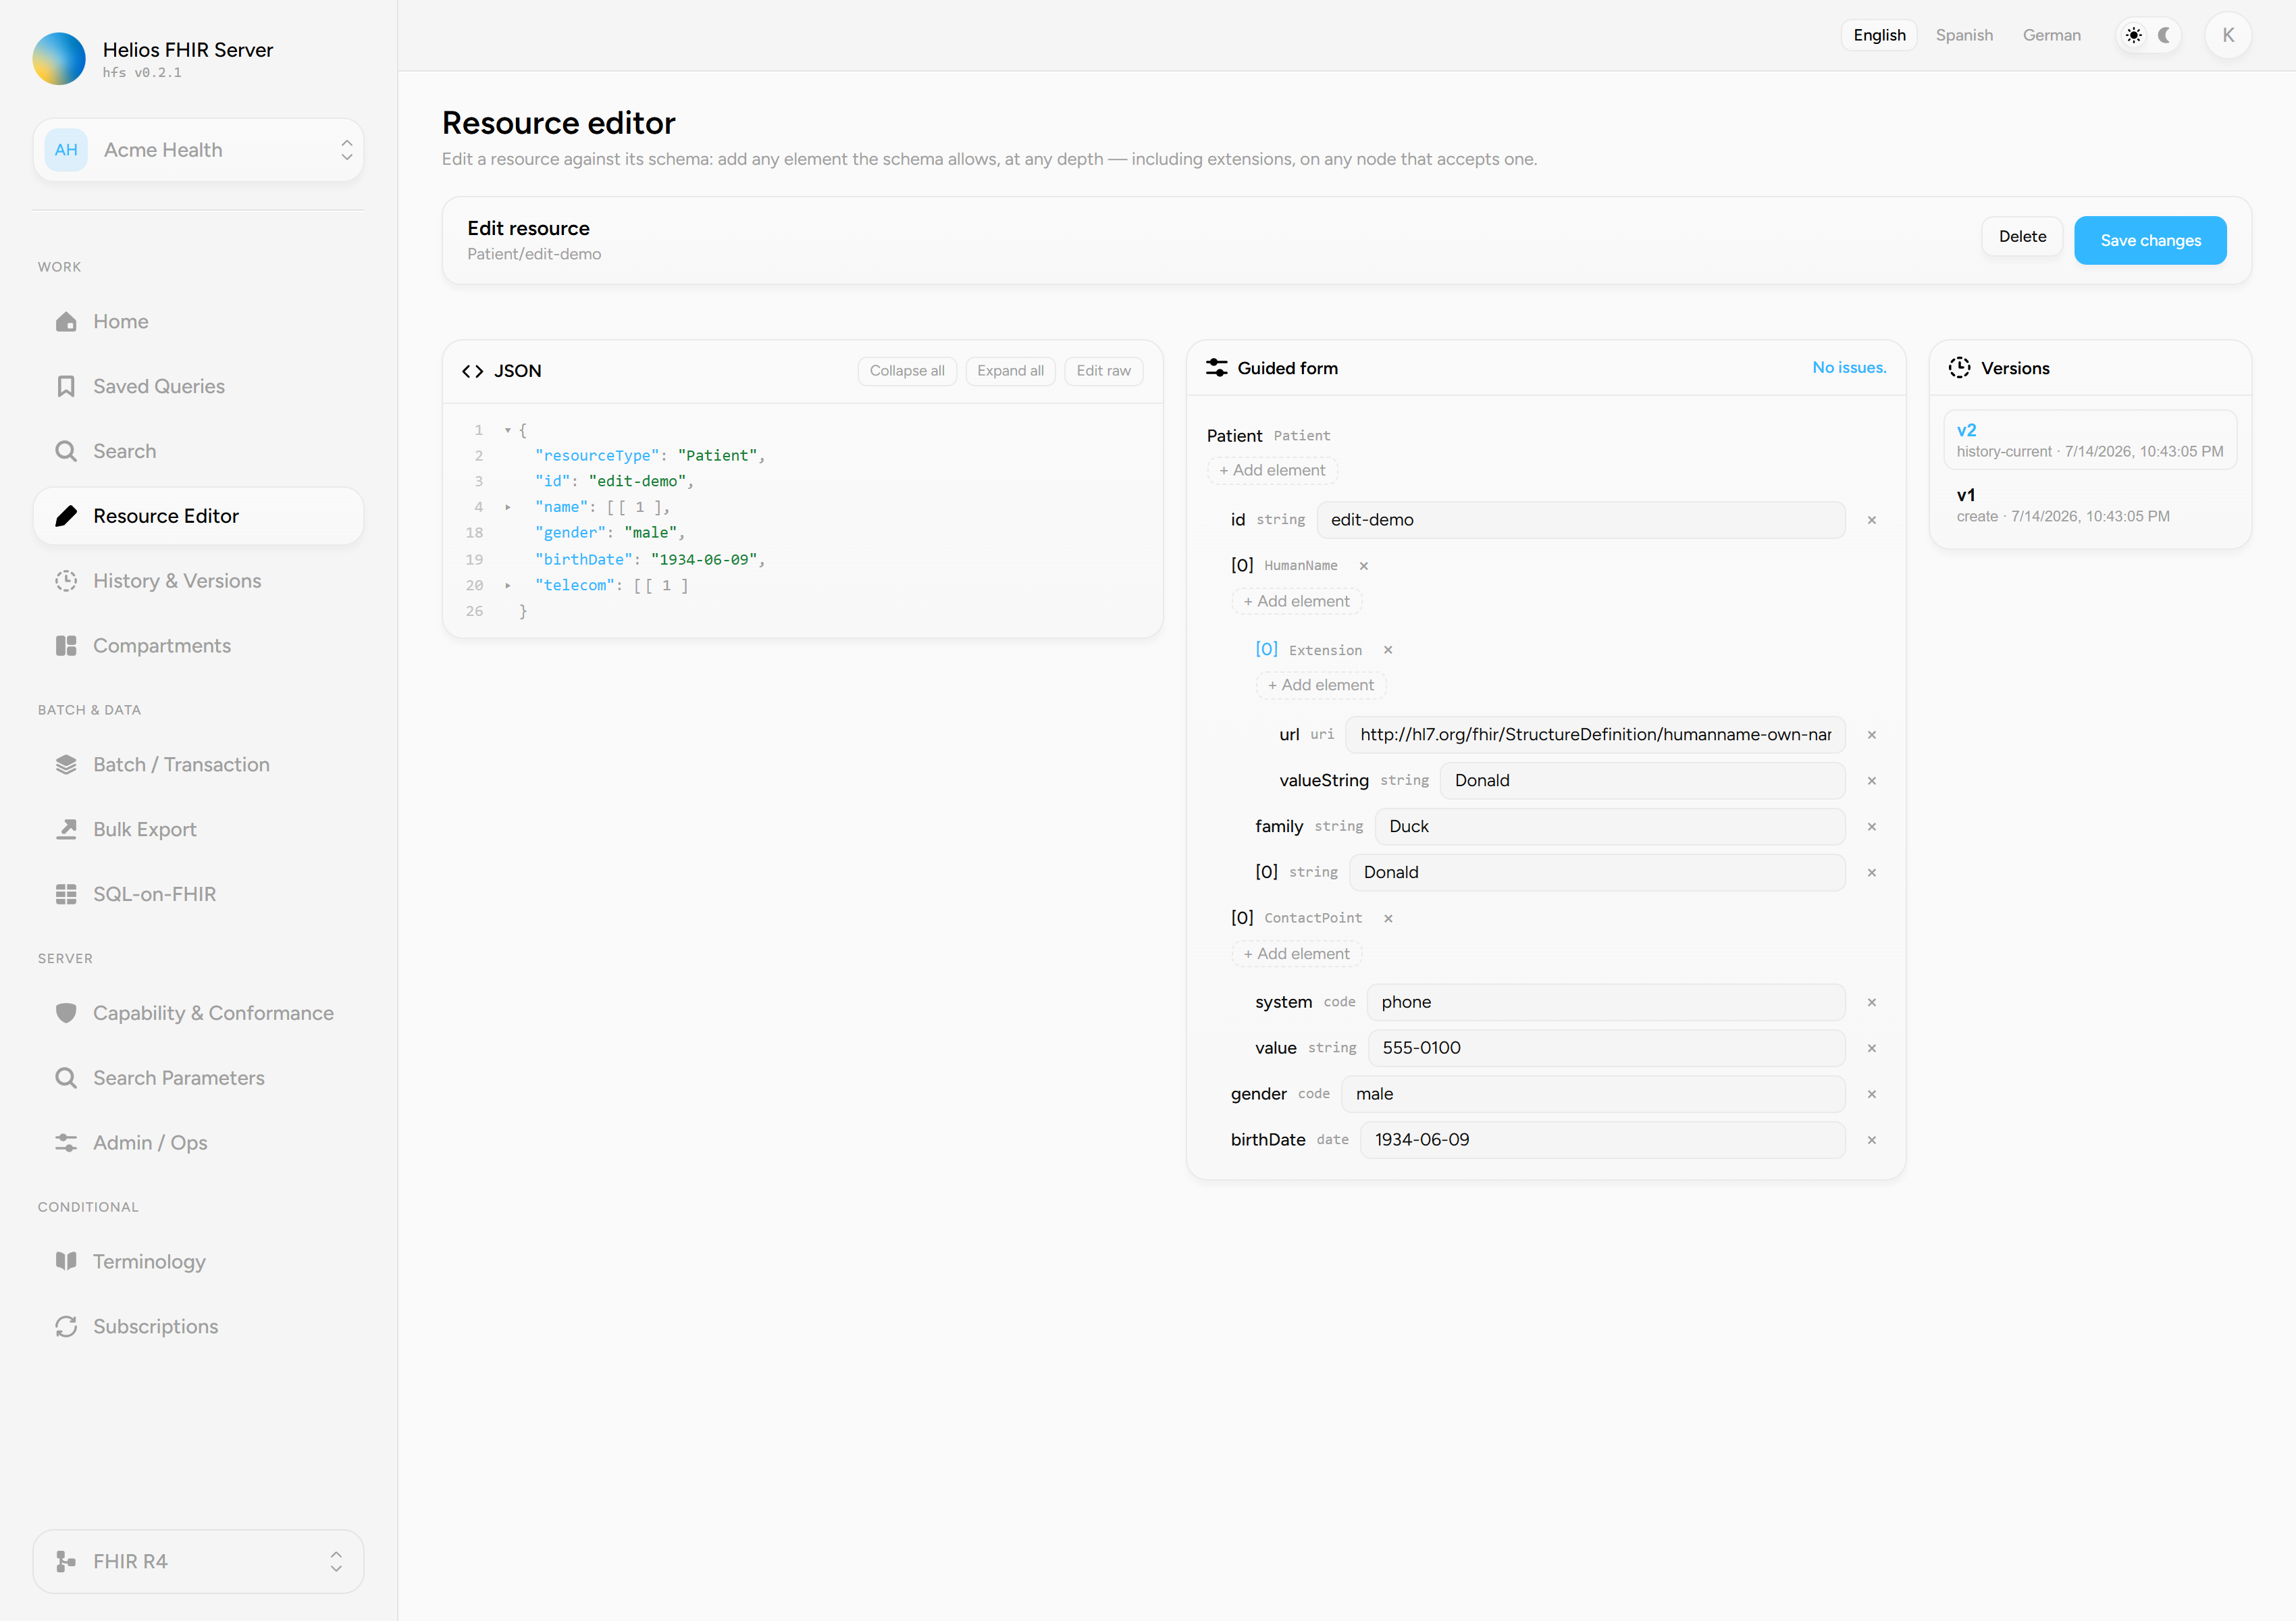Open Batch / Transaction page
This screenshot has width=2296, height=1621.
tap(198, 765)
